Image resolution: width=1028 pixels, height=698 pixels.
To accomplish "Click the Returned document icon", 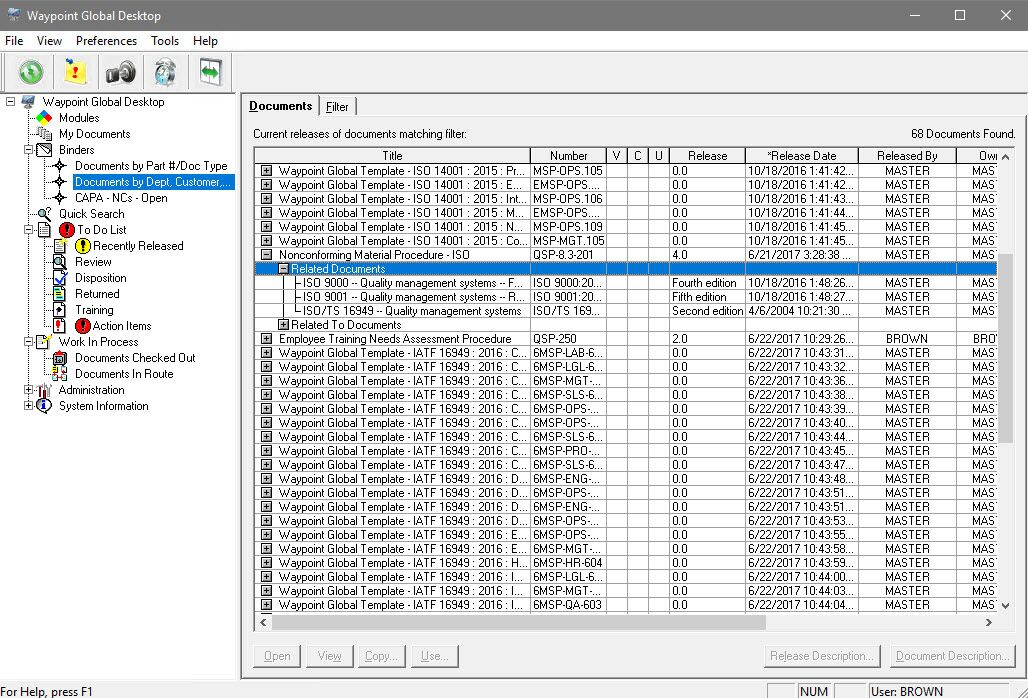I will point(60,294).
